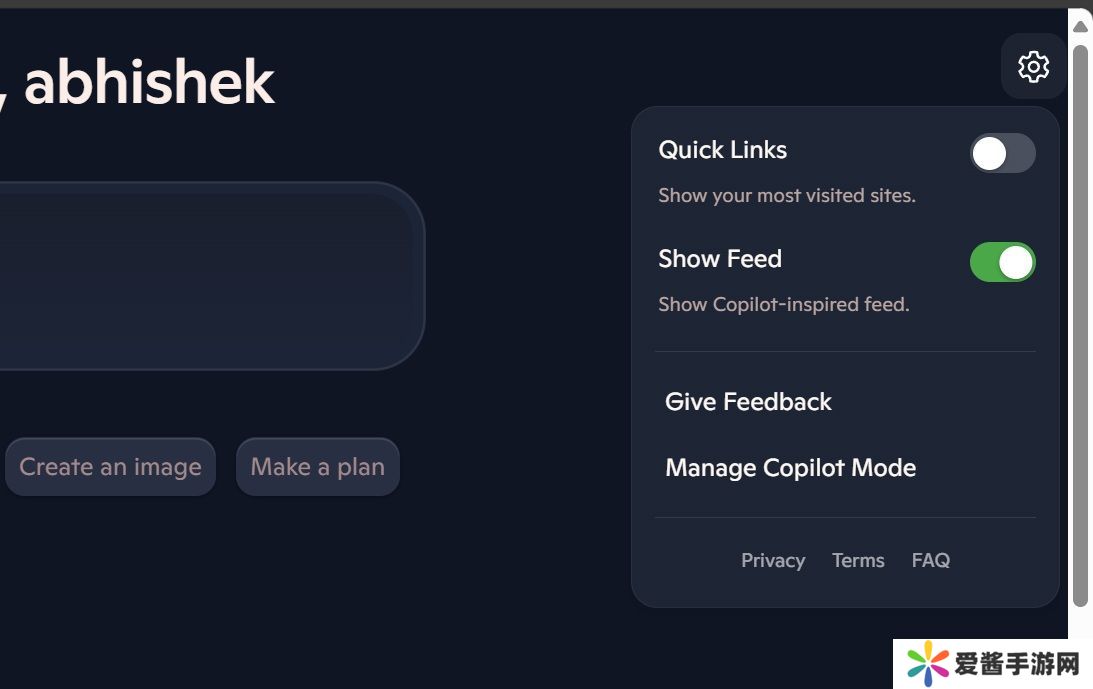1093x689 pixels.
Task: Click the 'Show Copilot-inspired feed' description
Action: (x=783, y=305)
